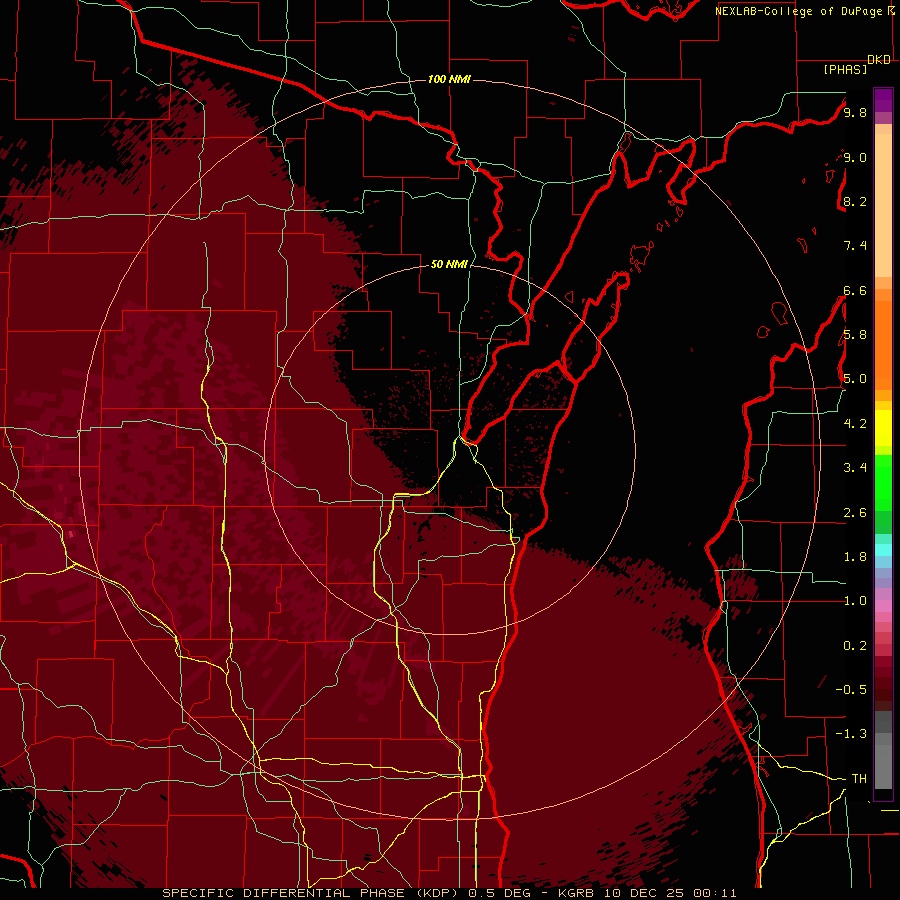Image resolution: width=900 pixels, height=900 pixels.
Task: Select the -1.3 legend value
Action: click(851, 735)
